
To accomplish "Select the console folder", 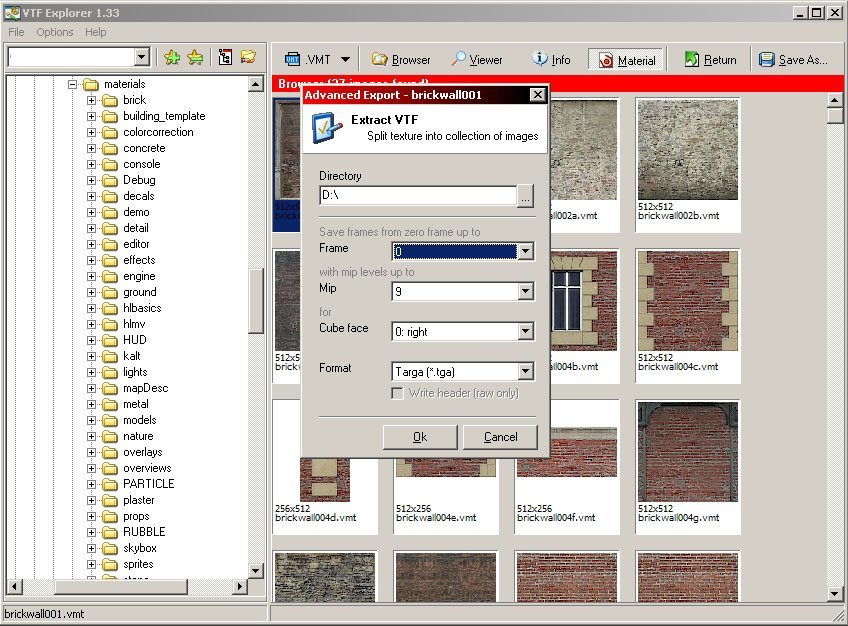I will click(x=142, y=164).
